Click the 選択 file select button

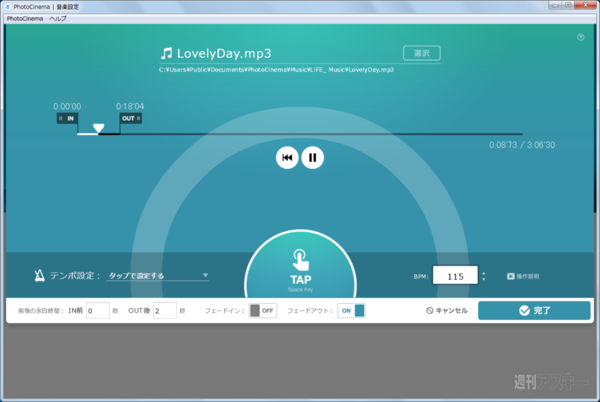(422, 53)
